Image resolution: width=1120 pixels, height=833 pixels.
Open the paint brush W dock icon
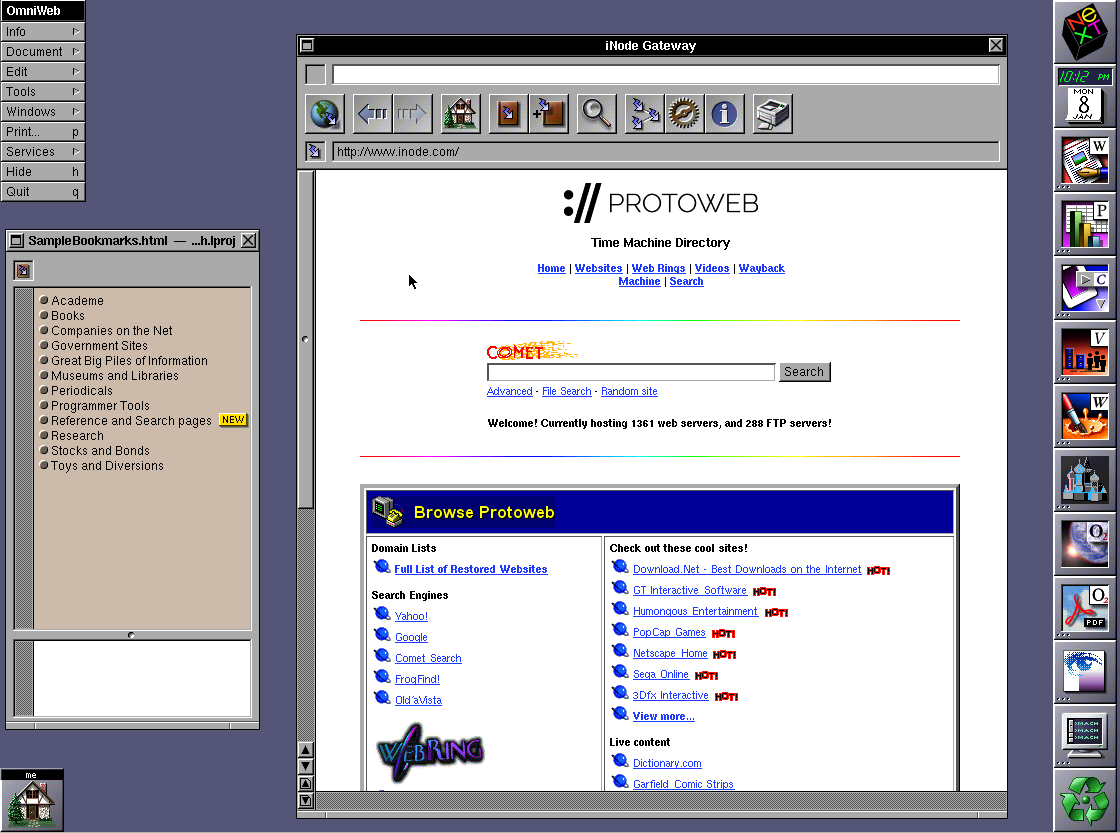coord(1085,416)
